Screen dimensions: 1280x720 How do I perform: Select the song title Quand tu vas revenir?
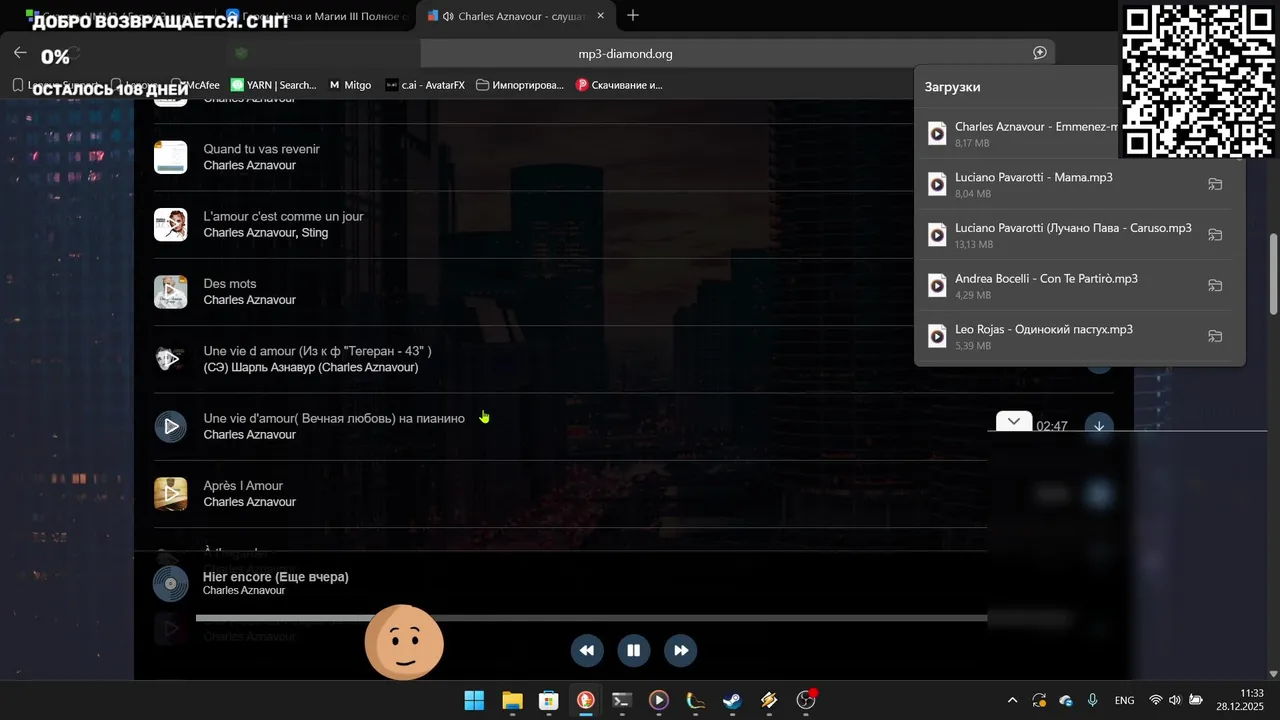(262, 149)
